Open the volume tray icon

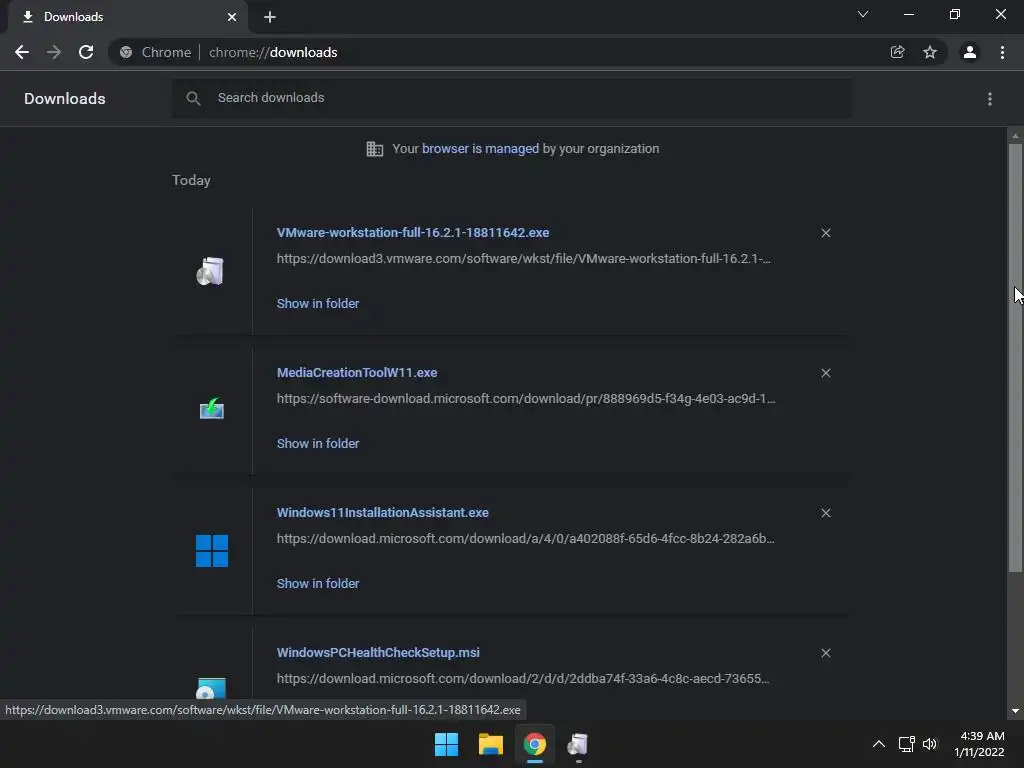click(930, 744)
